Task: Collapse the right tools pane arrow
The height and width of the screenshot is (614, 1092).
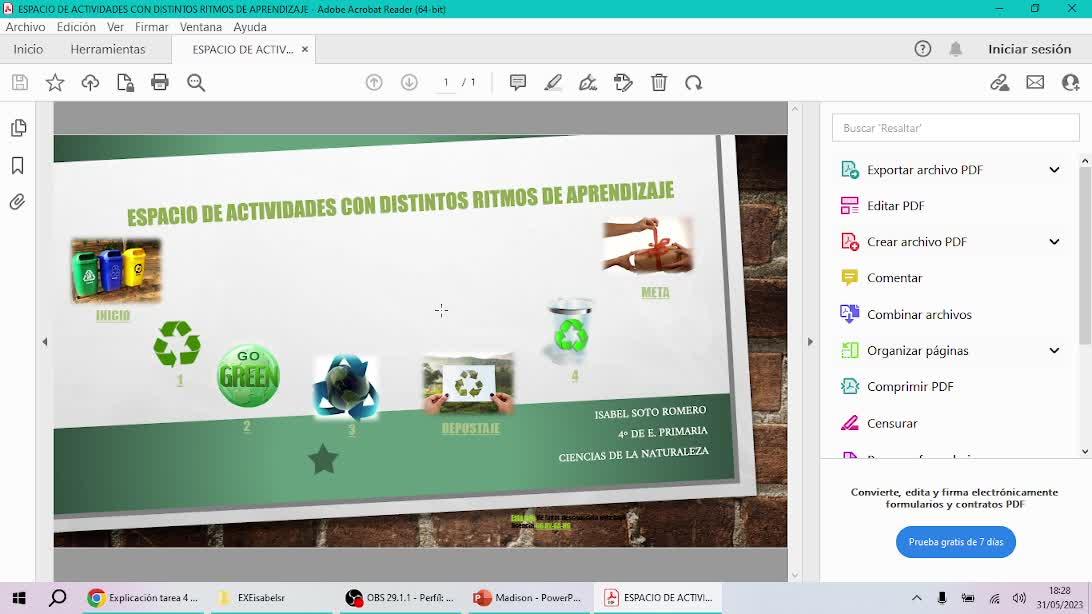Action: [x=810, y=342]
